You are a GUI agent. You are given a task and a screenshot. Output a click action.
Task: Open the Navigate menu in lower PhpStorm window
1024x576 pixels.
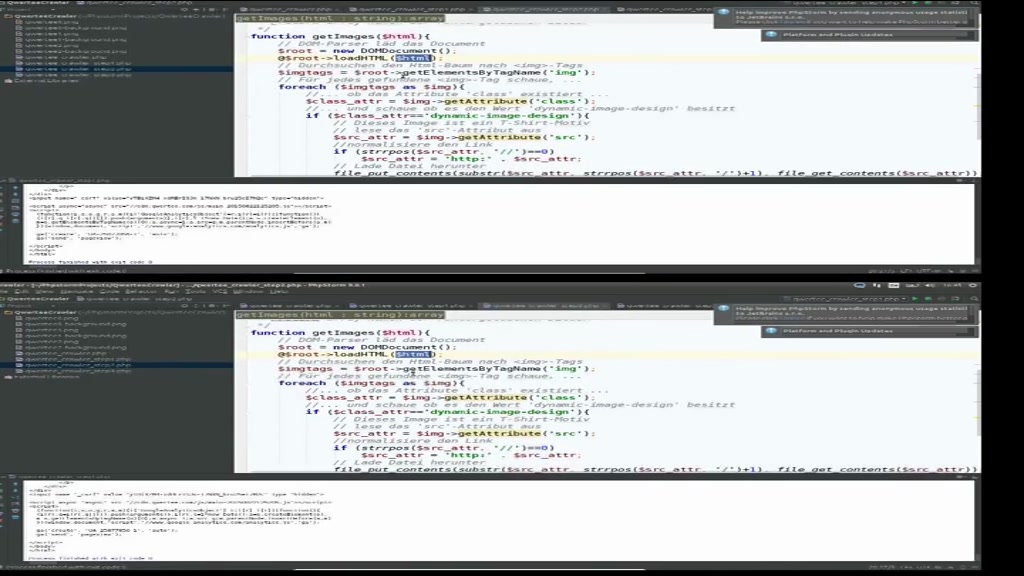[x=77, y=291]
